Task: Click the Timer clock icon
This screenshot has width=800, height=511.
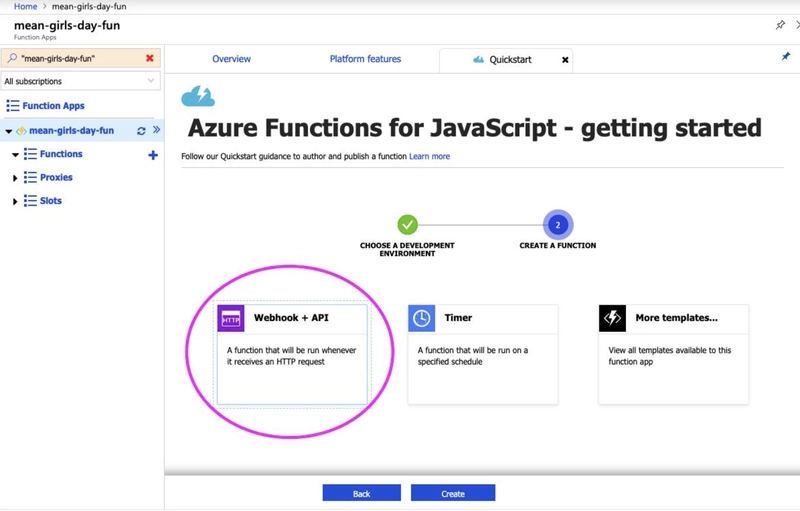Action: [x=421, y=318]
